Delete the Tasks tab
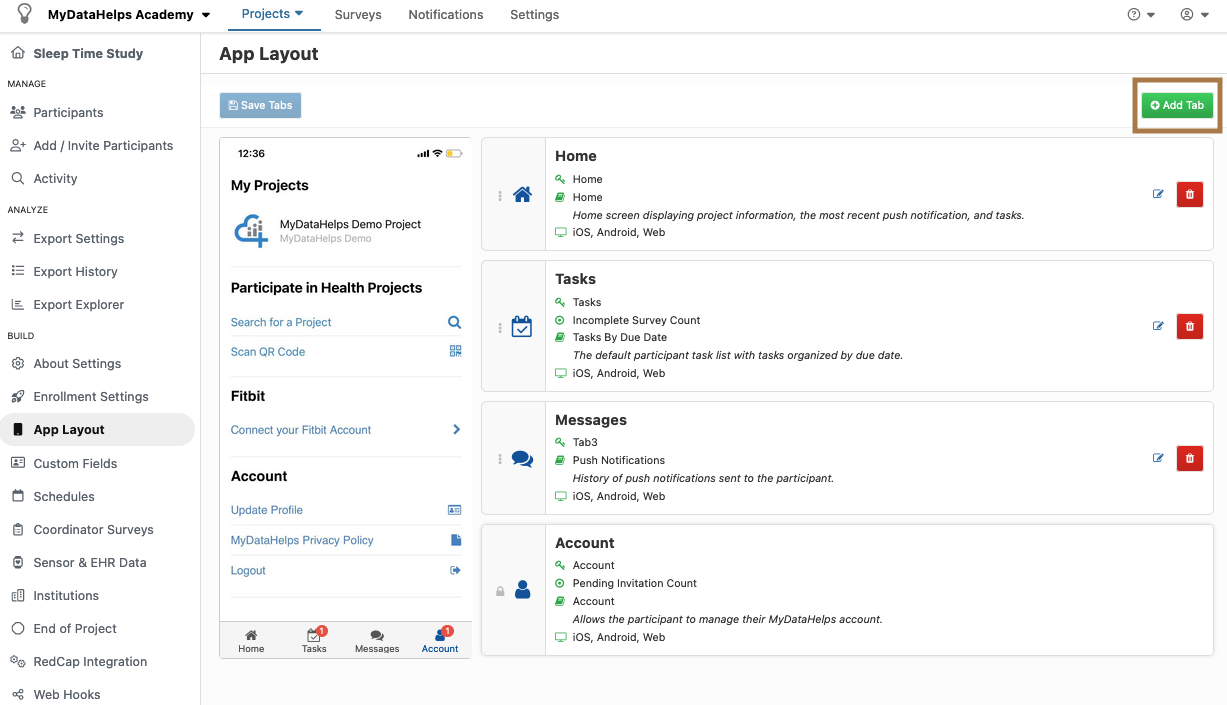The width and height of the screenshot is (1227, 705). 1190,326
